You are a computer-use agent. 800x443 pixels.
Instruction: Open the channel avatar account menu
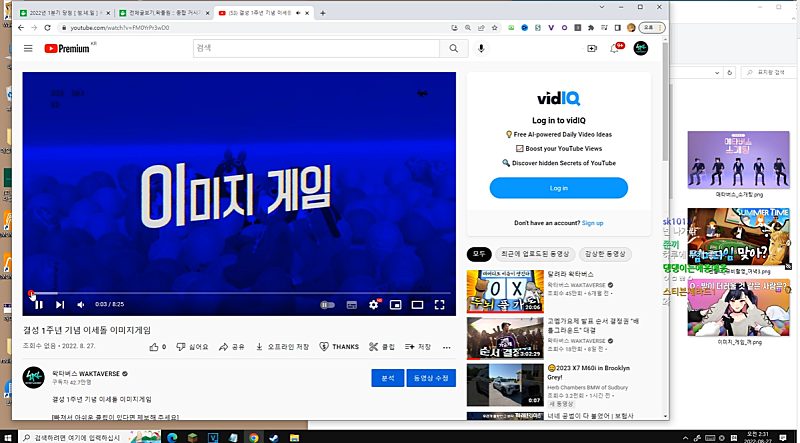[x=641, y=48]
